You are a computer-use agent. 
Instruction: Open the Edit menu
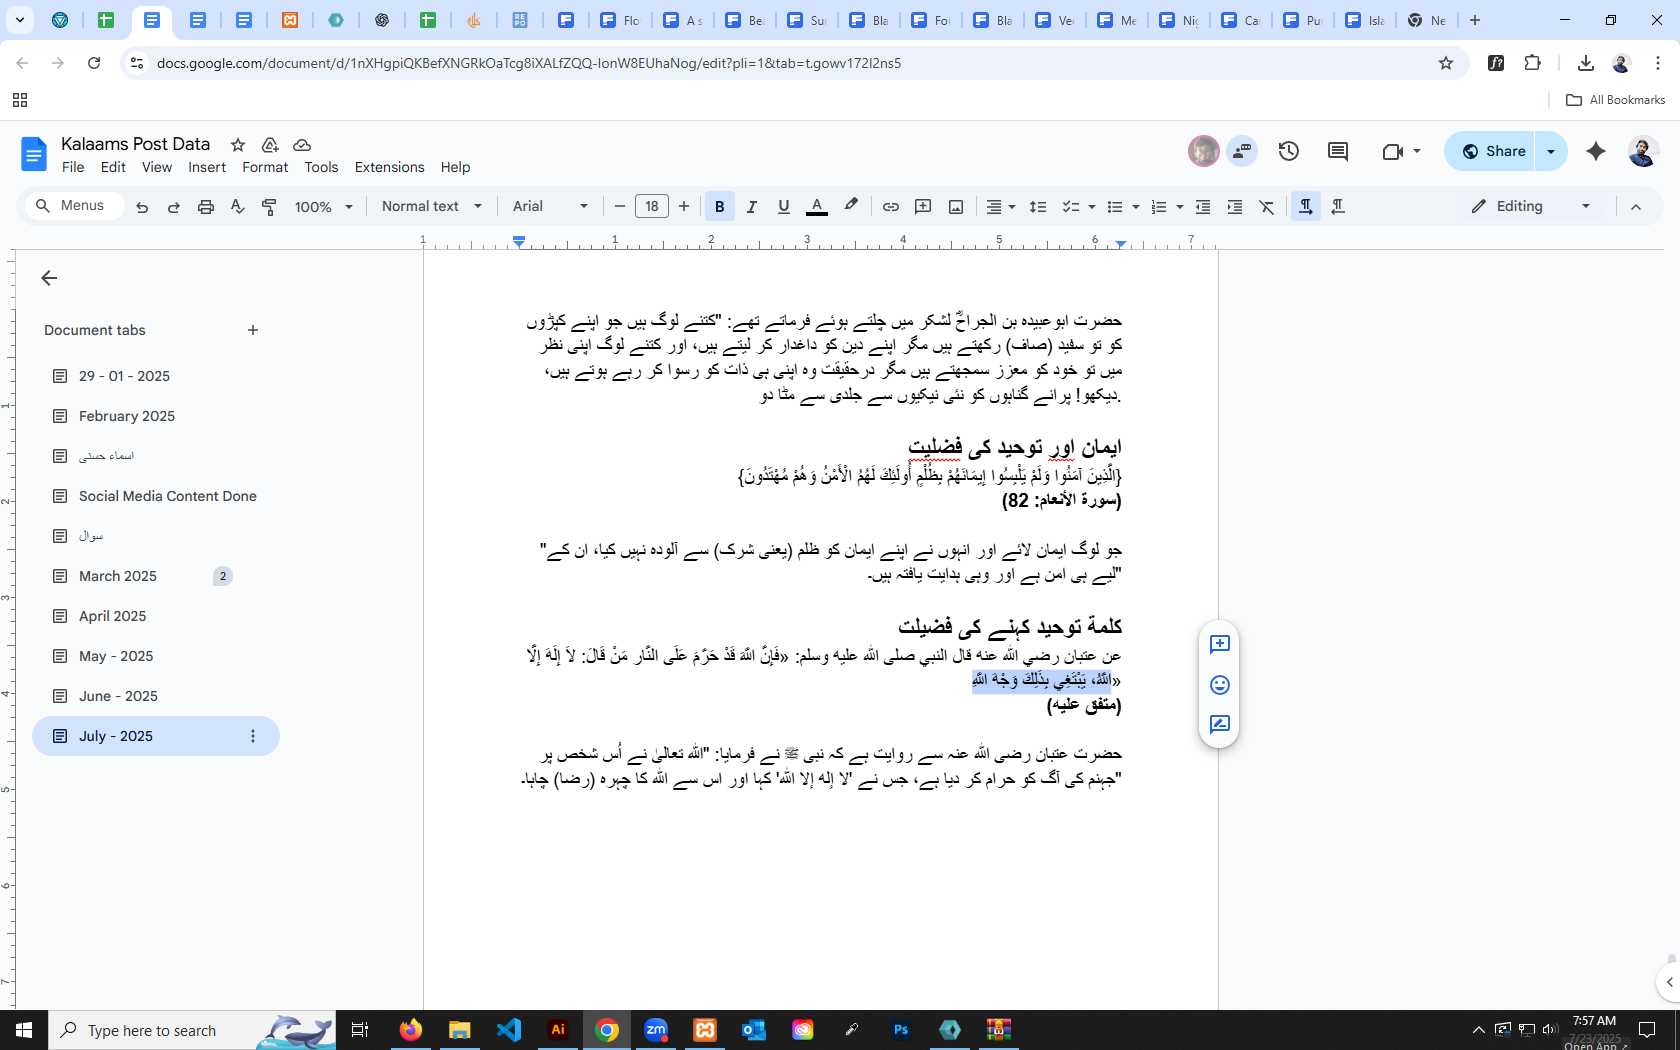tap(113, 167)
